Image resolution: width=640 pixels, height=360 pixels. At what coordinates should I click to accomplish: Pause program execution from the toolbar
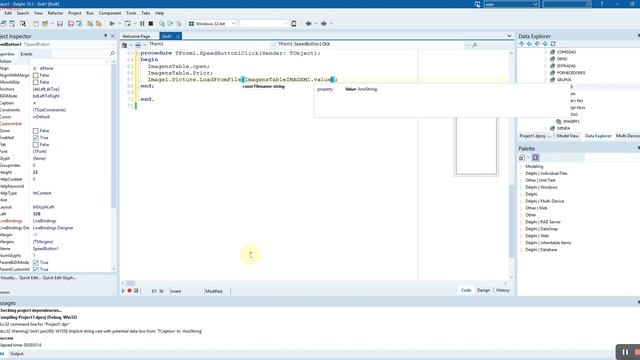point(142,24)
